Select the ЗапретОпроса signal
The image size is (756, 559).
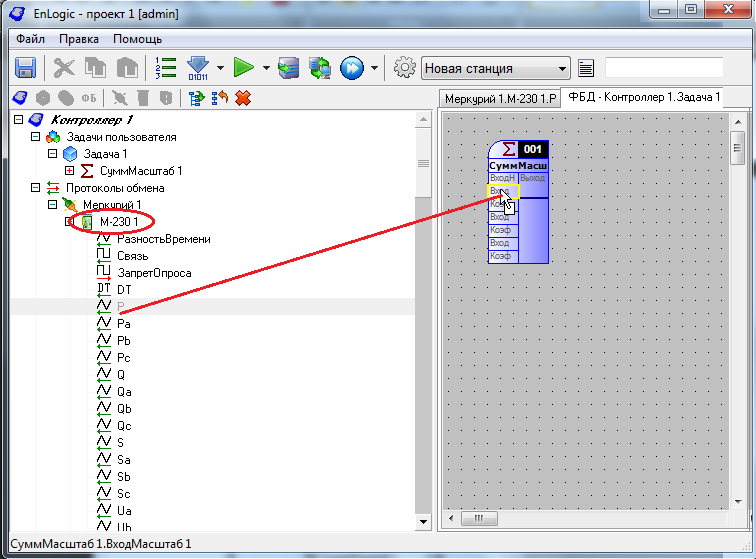pos(154,273)
